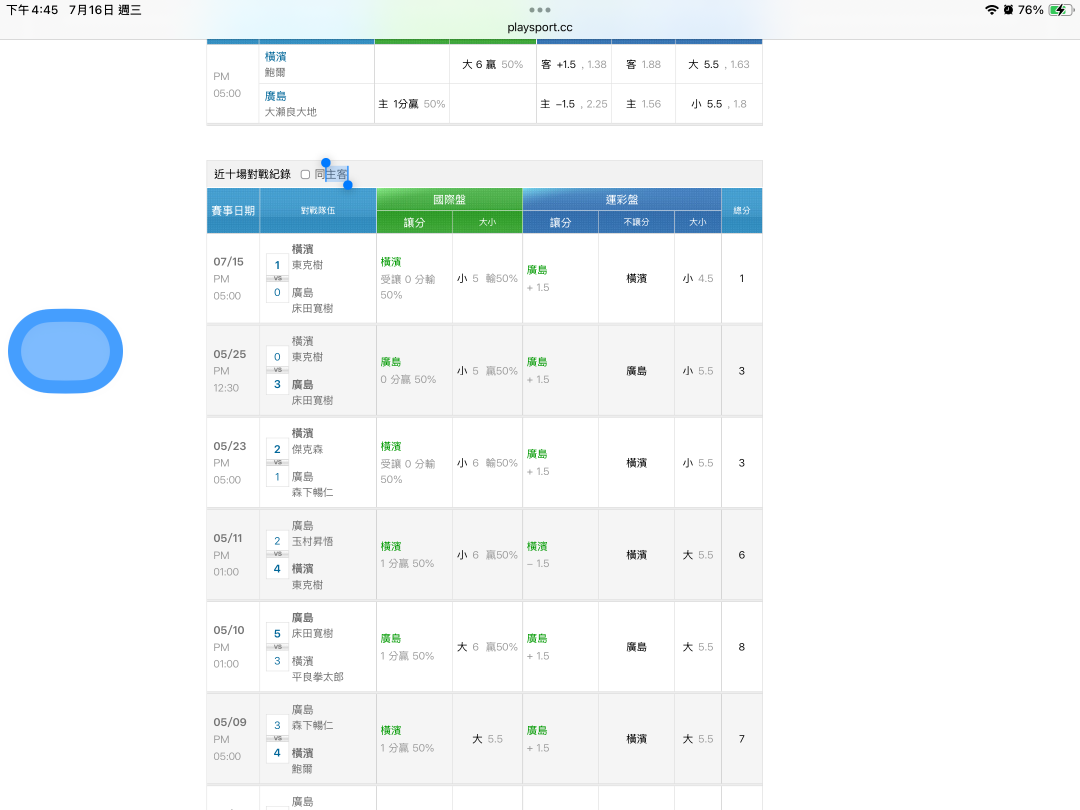Click total score 6 in 05/11 row
The height and width of the screenshot is (810, 1080).
(742, 554)
